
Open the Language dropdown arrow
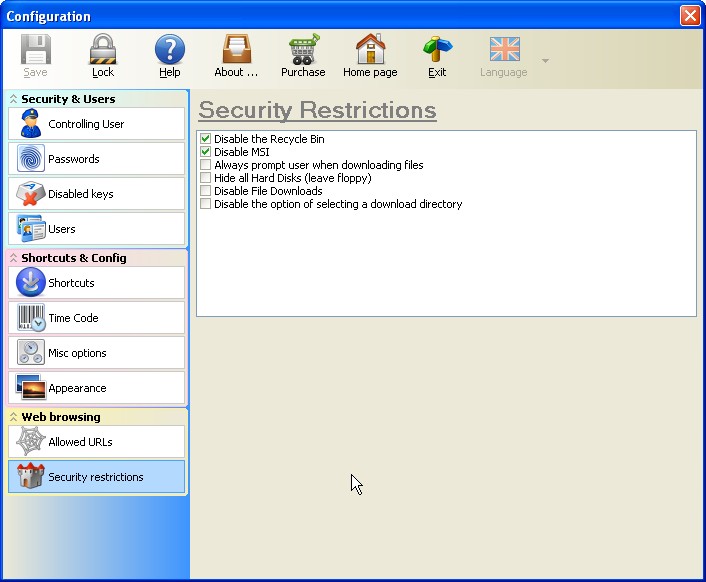(x=545, y=60)
